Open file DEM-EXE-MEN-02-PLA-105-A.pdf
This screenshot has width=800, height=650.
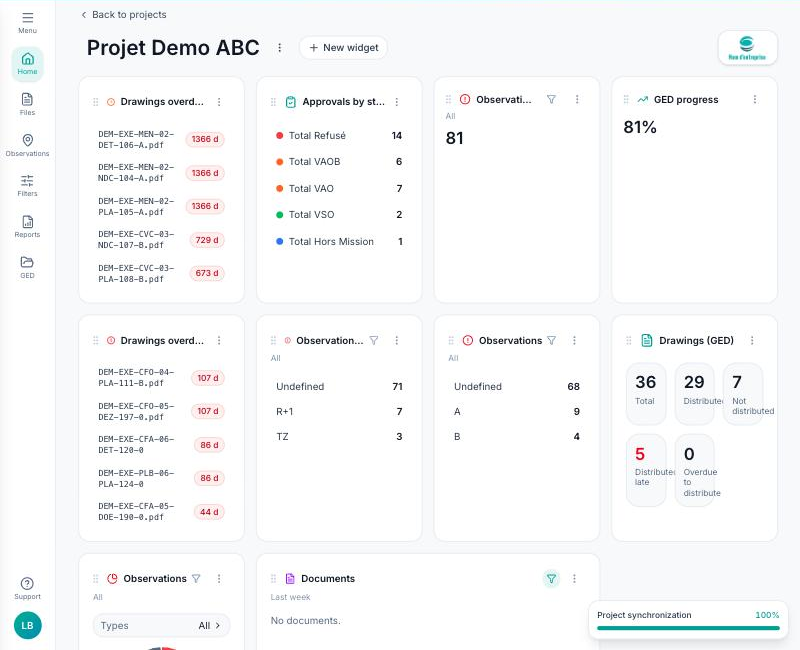click(136, 207)
